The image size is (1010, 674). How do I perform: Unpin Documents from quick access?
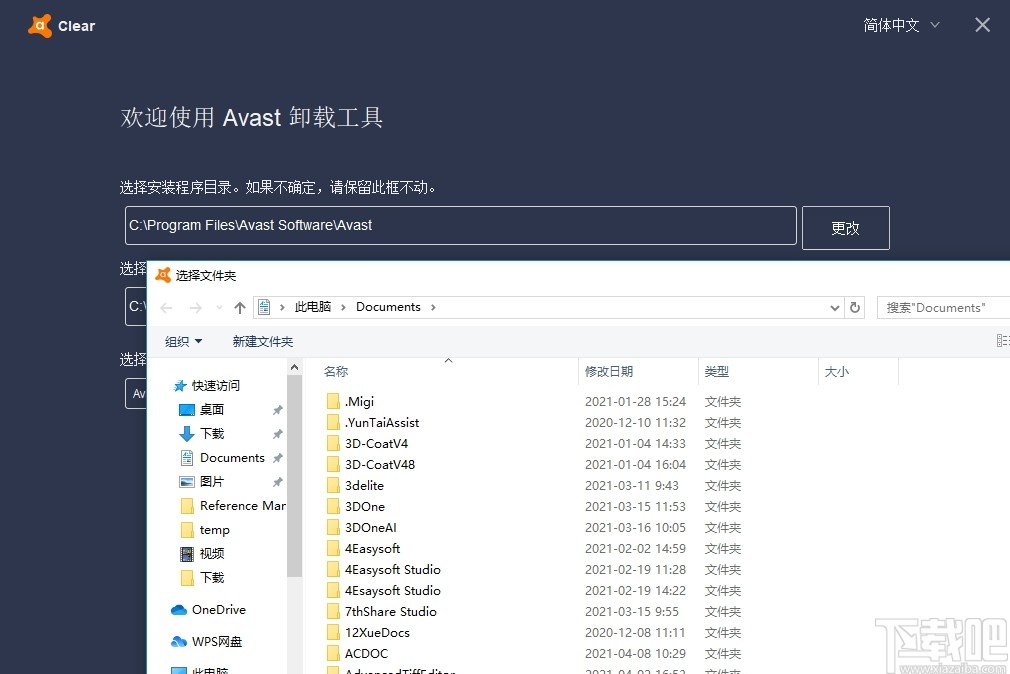277,457
